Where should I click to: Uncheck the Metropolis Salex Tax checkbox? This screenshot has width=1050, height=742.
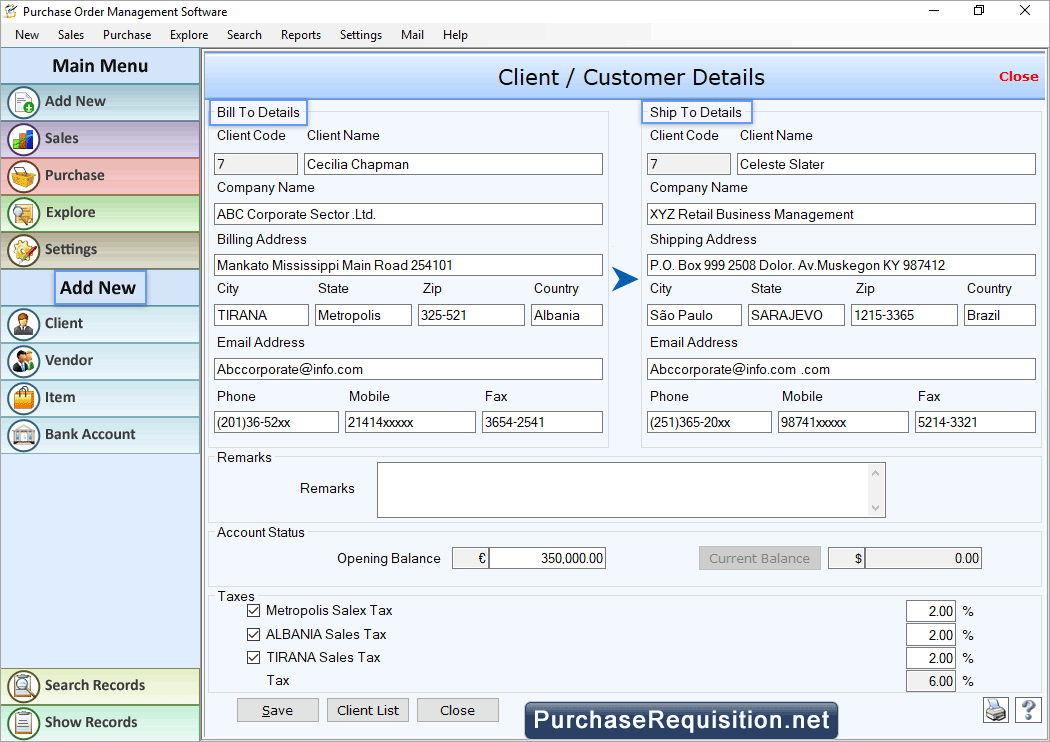(x=253, y=610)
